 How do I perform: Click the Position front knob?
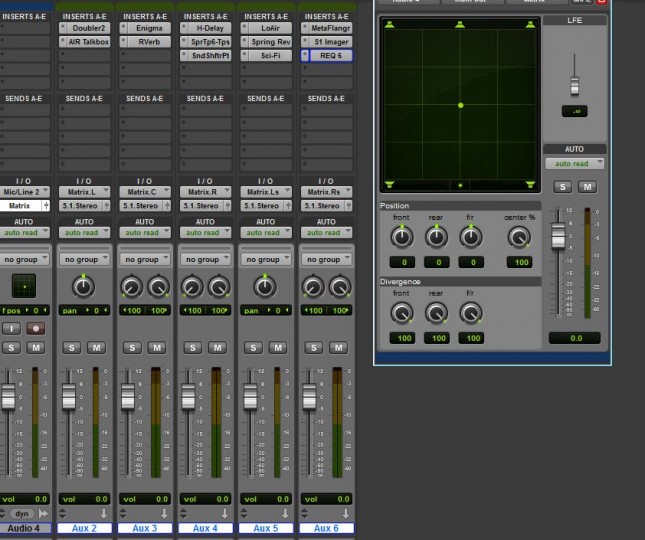point(401,237)
